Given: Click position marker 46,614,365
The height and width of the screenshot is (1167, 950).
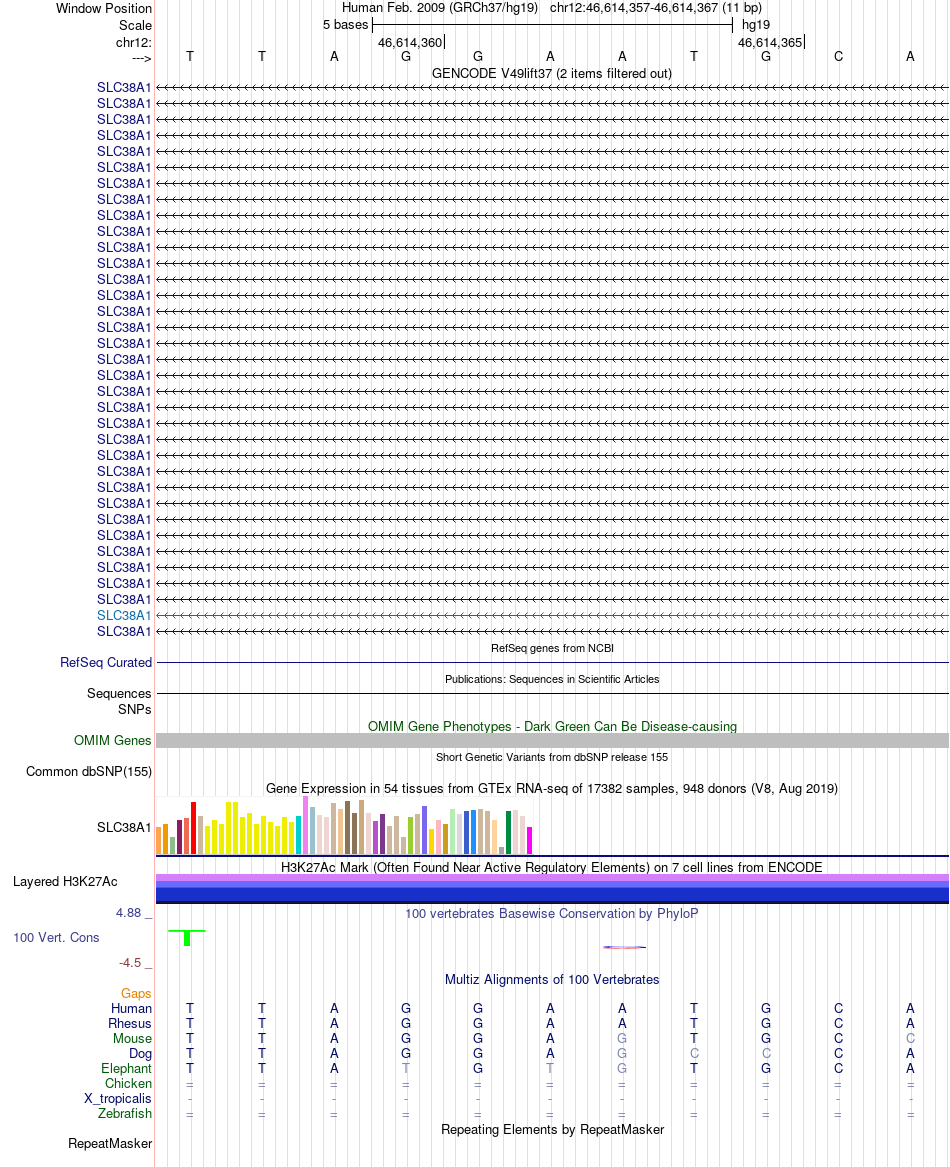Looking at the screenshot, I should pyautogui.click(x=770, y=42).
